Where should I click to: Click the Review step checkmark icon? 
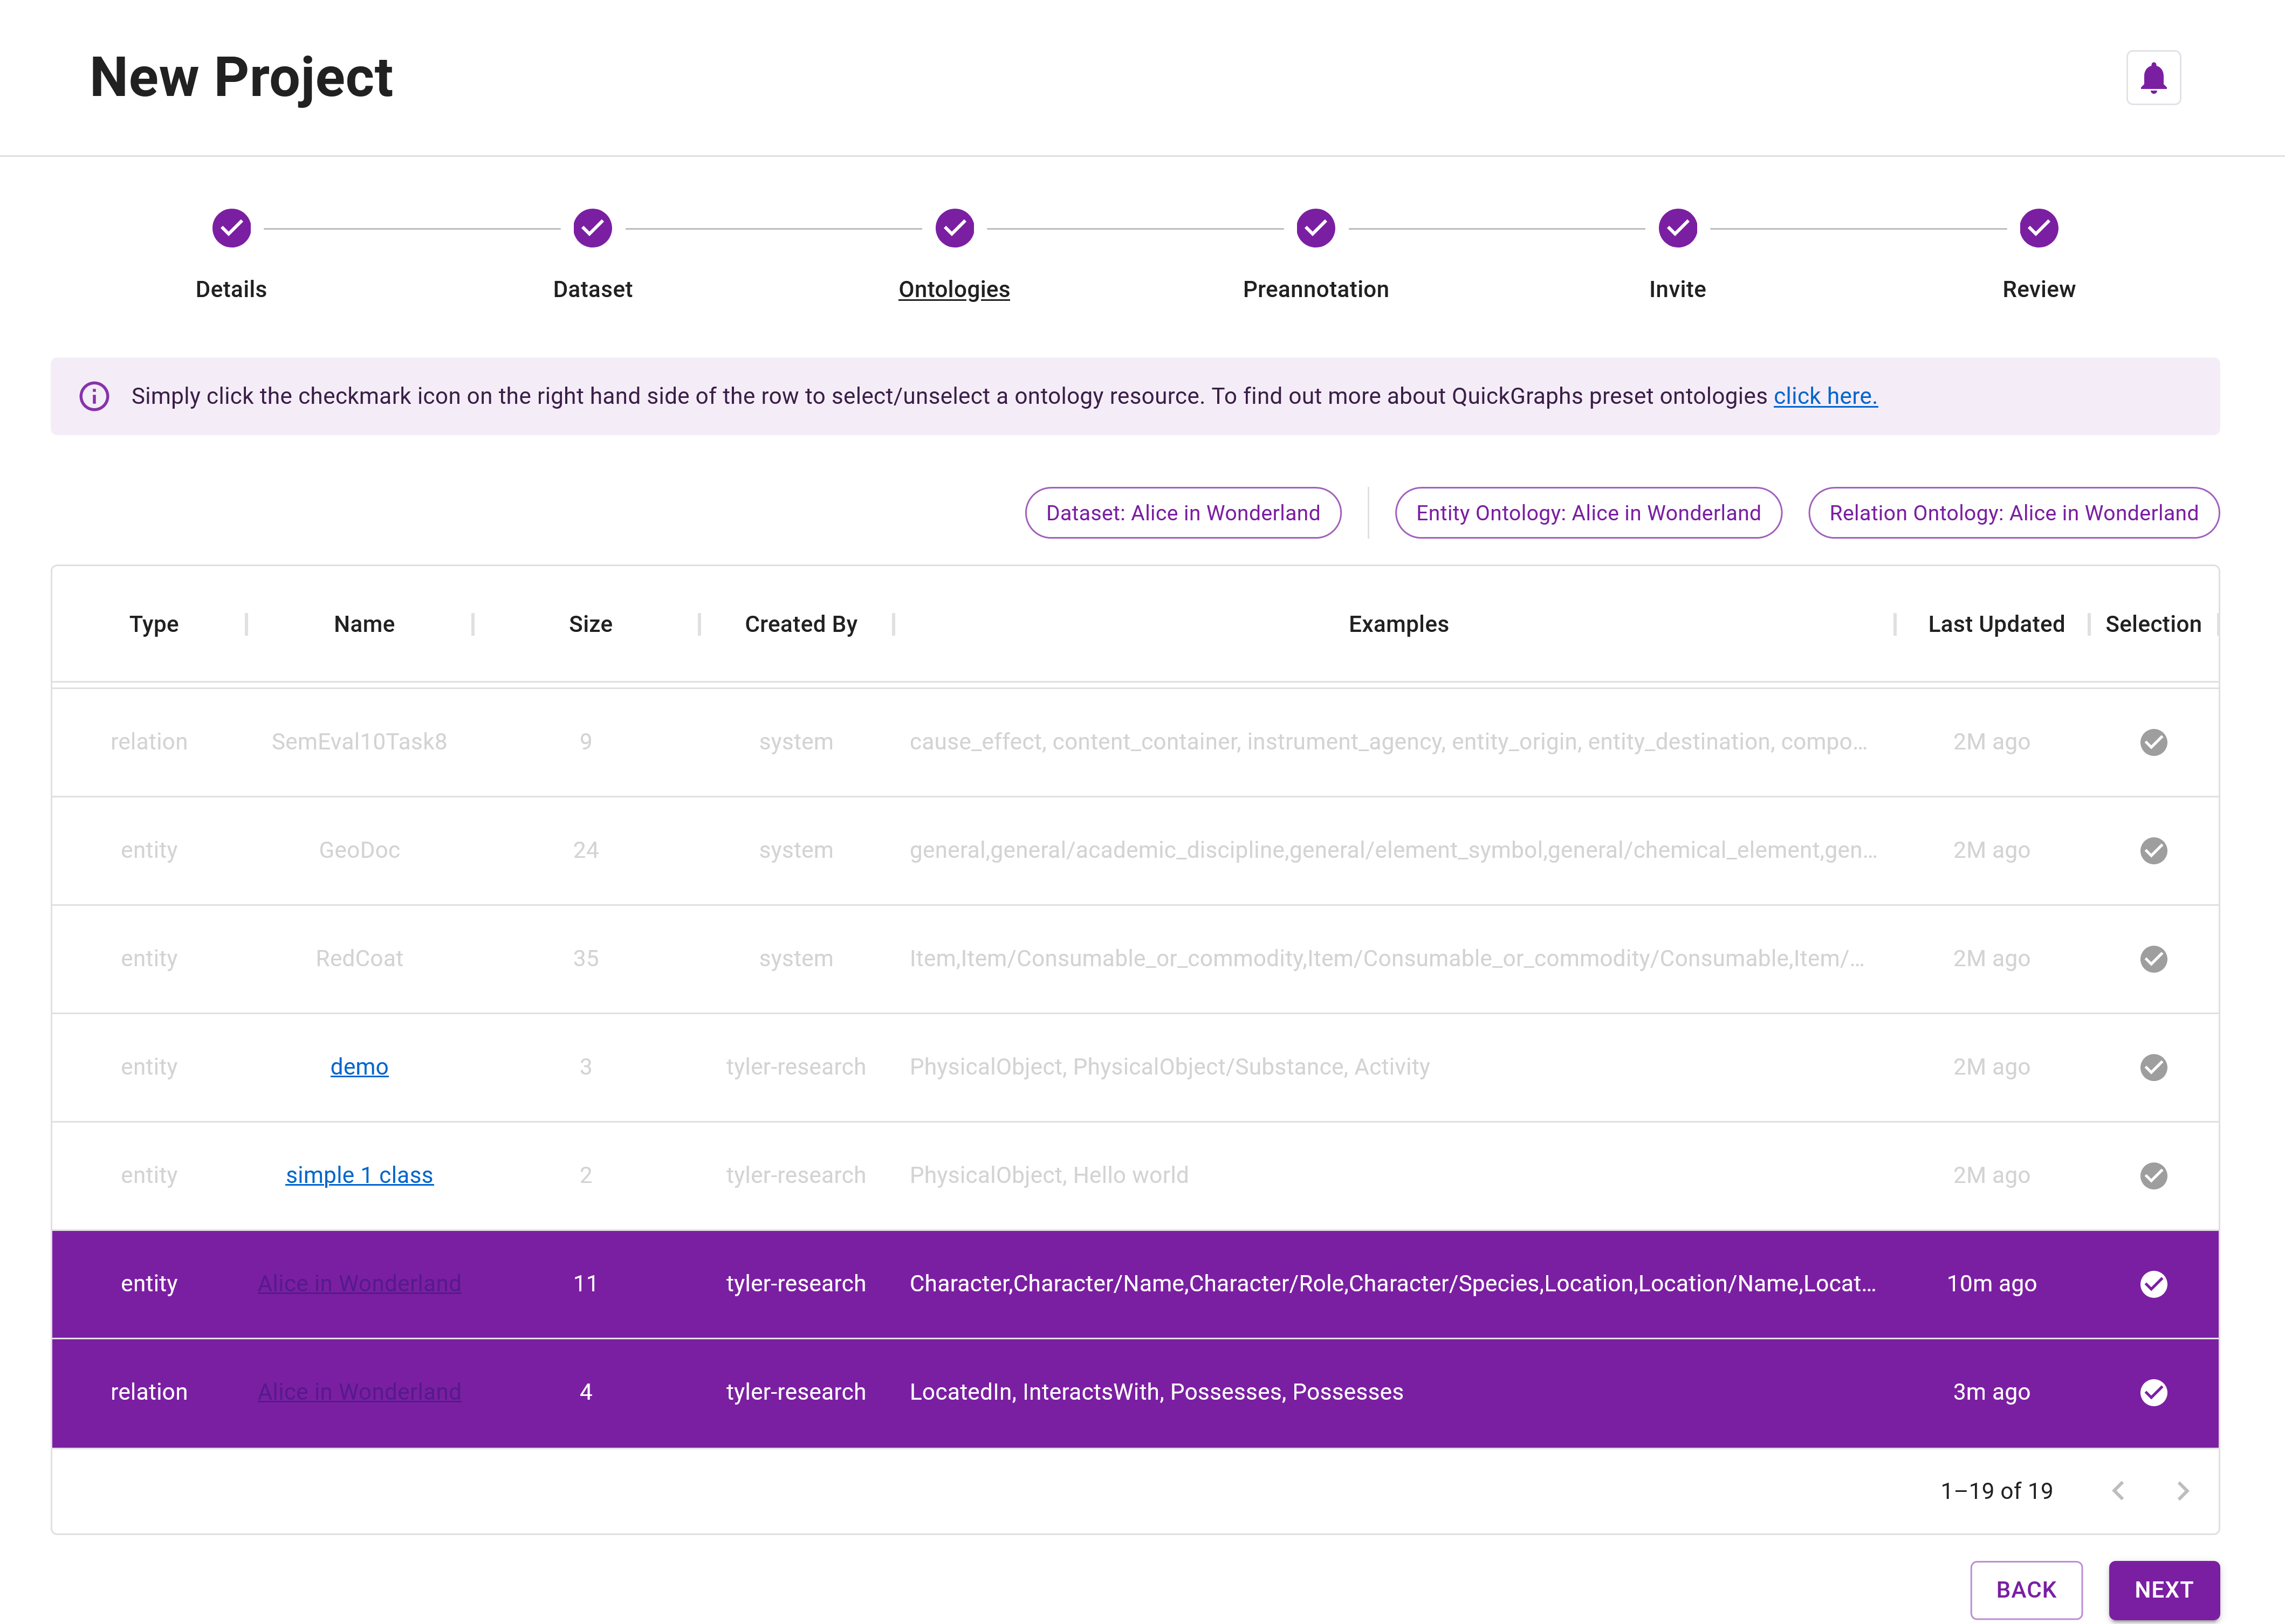click(x=2038, y=228)
